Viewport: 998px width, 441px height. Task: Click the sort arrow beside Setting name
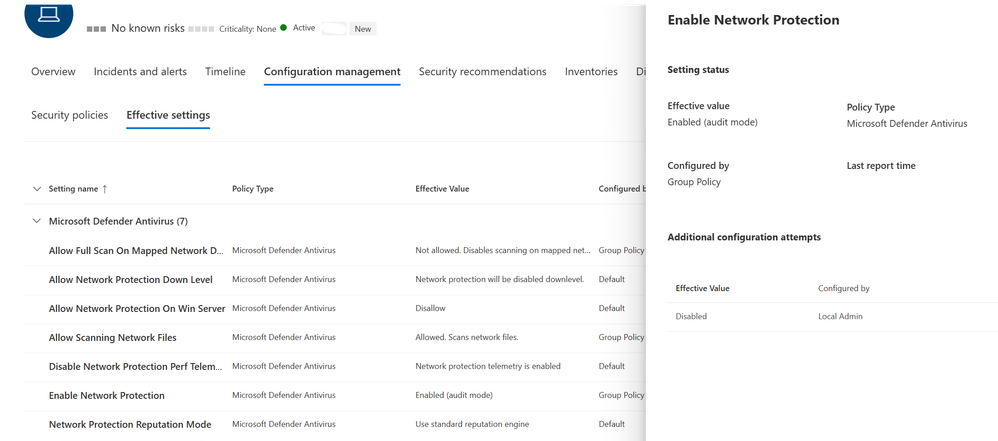click(105, 189)
